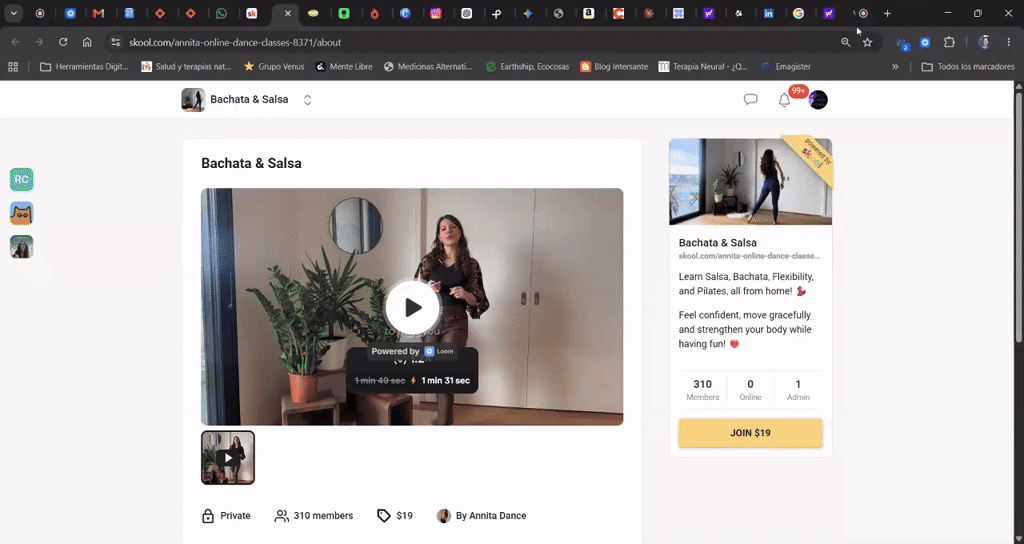Click the 0 Online stat

pos(750,390)
